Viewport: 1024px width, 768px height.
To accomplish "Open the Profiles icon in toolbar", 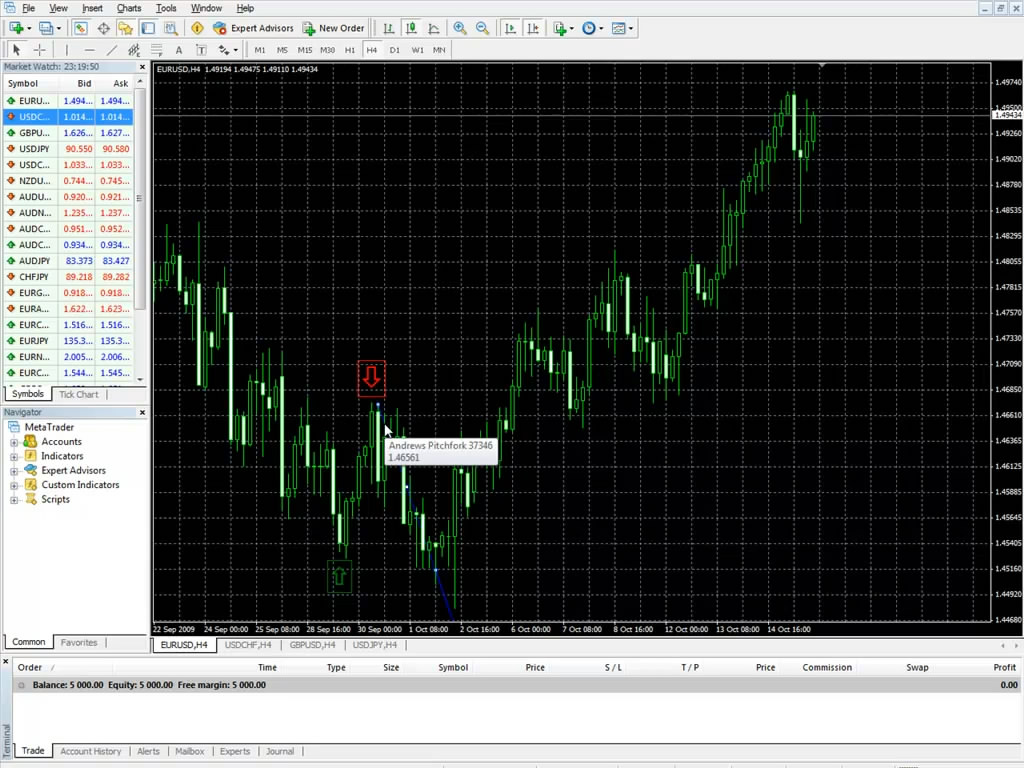I will (46, 28).
